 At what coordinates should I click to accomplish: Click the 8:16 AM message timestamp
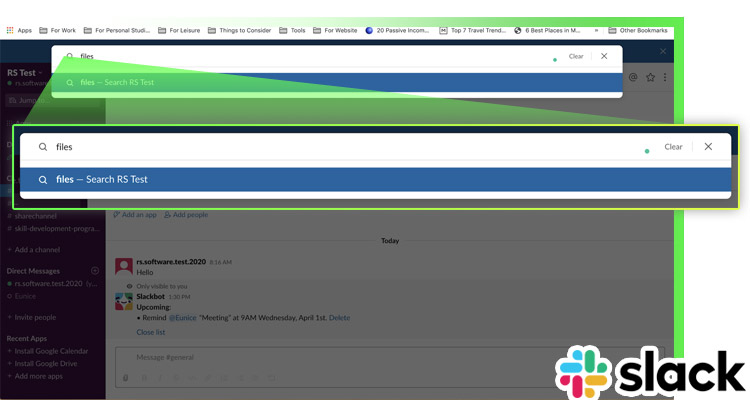[221, 262]
